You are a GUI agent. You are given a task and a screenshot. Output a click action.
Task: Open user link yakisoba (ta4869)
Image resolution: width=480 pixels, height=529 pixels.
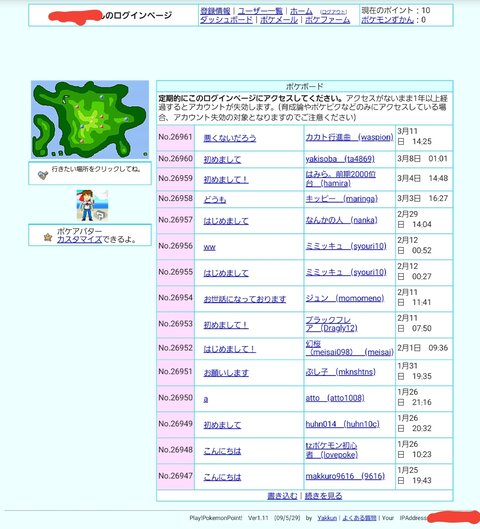[x=340, y=159]
